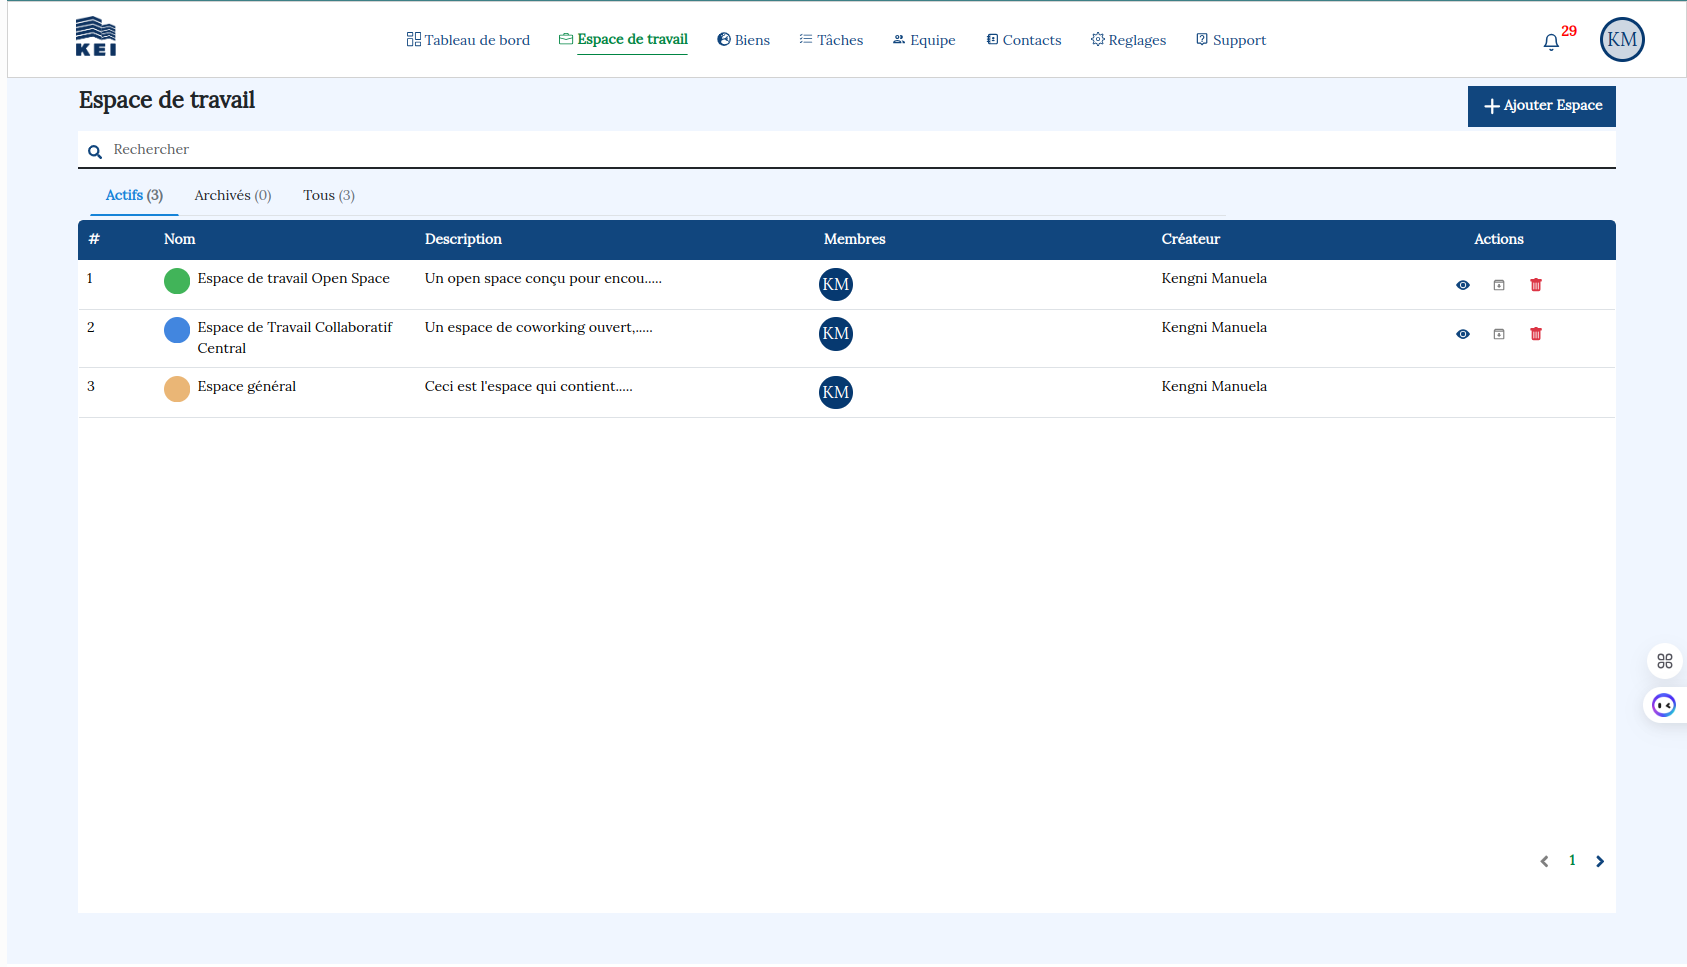Switch to the Archivés (0) tab
Screen dimensions: 1687x967
(x=233, y=195)
